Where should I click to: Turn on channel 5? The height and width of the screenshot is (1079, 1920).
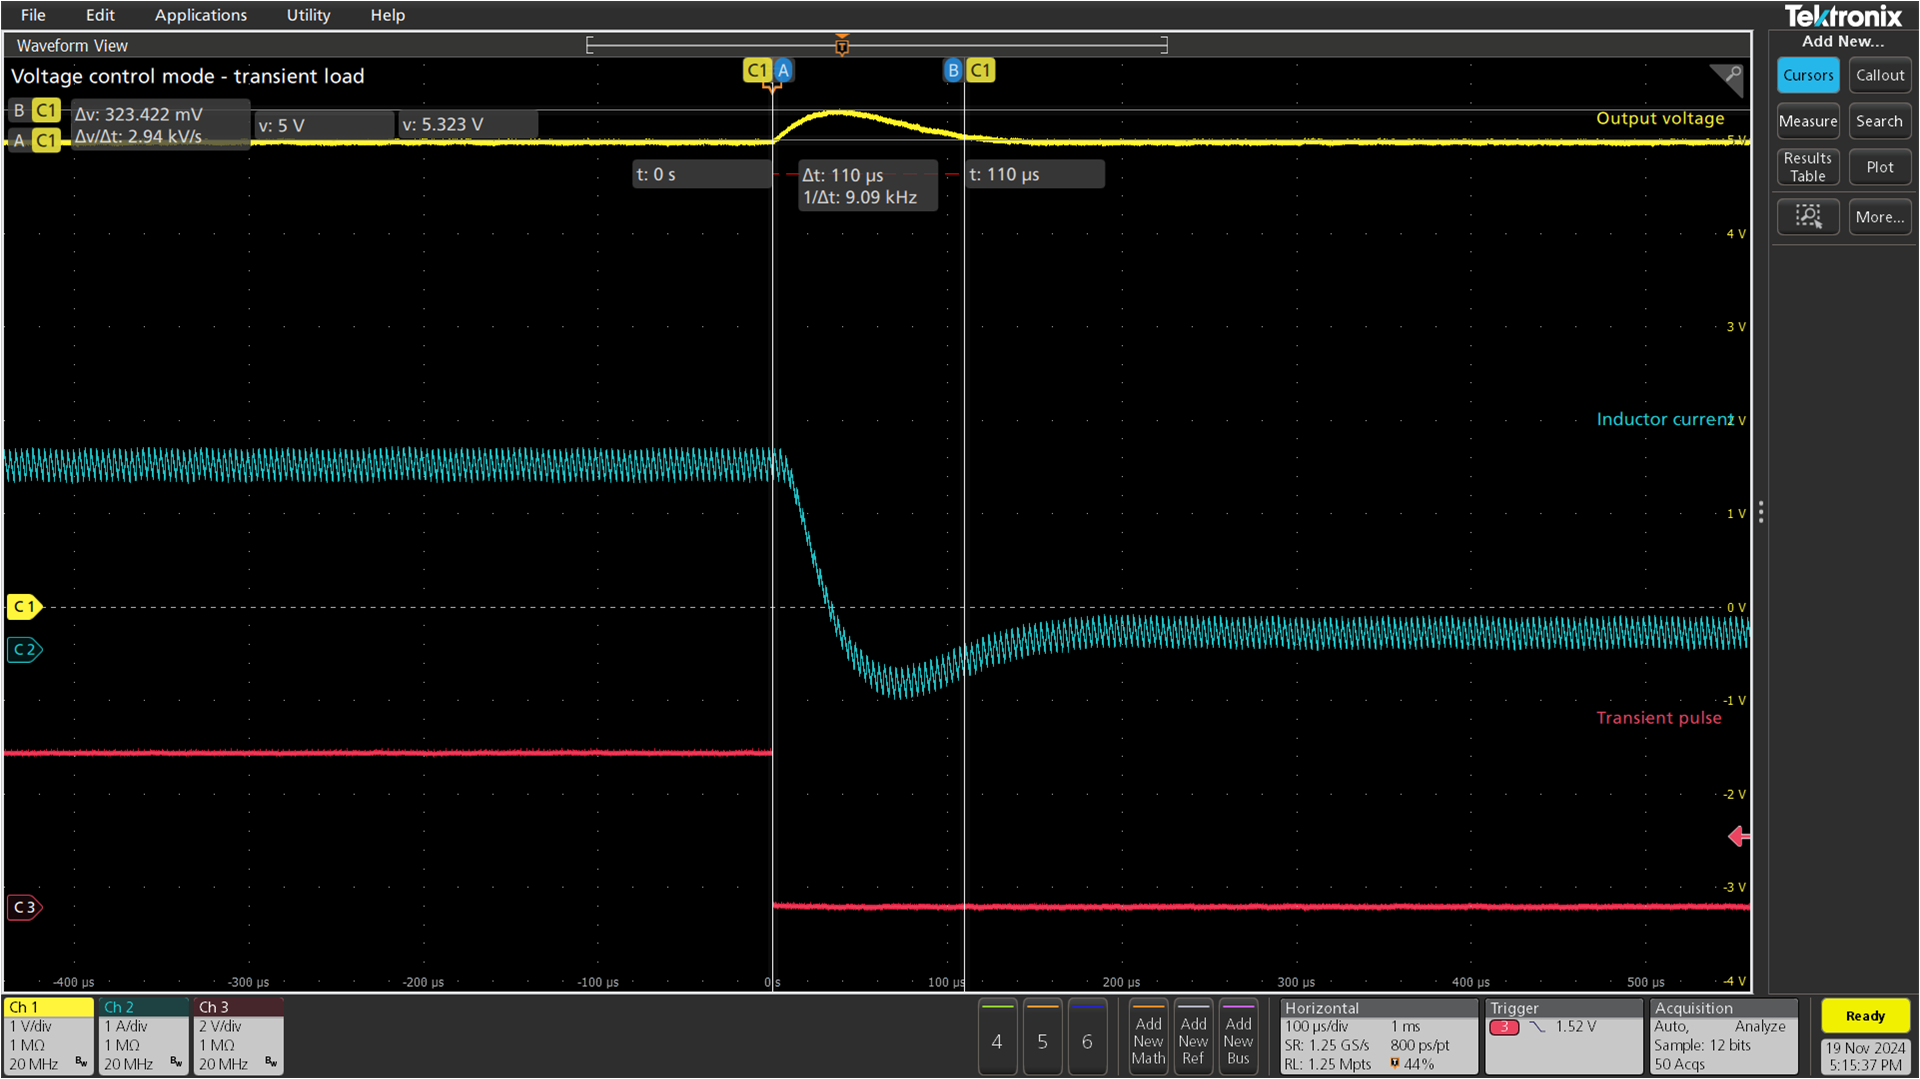pos(1042,1037)
